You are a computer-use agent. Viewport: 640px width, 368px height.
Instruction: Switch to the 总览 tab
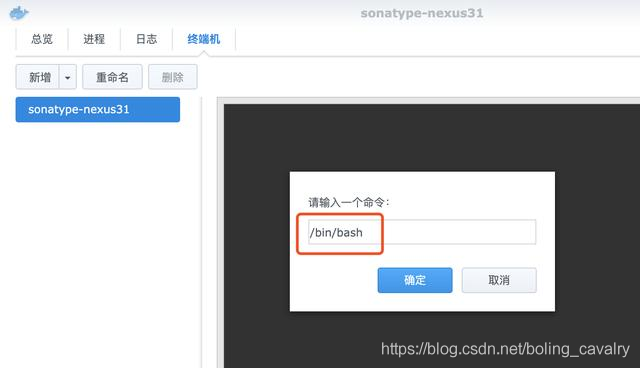point(42,39)
